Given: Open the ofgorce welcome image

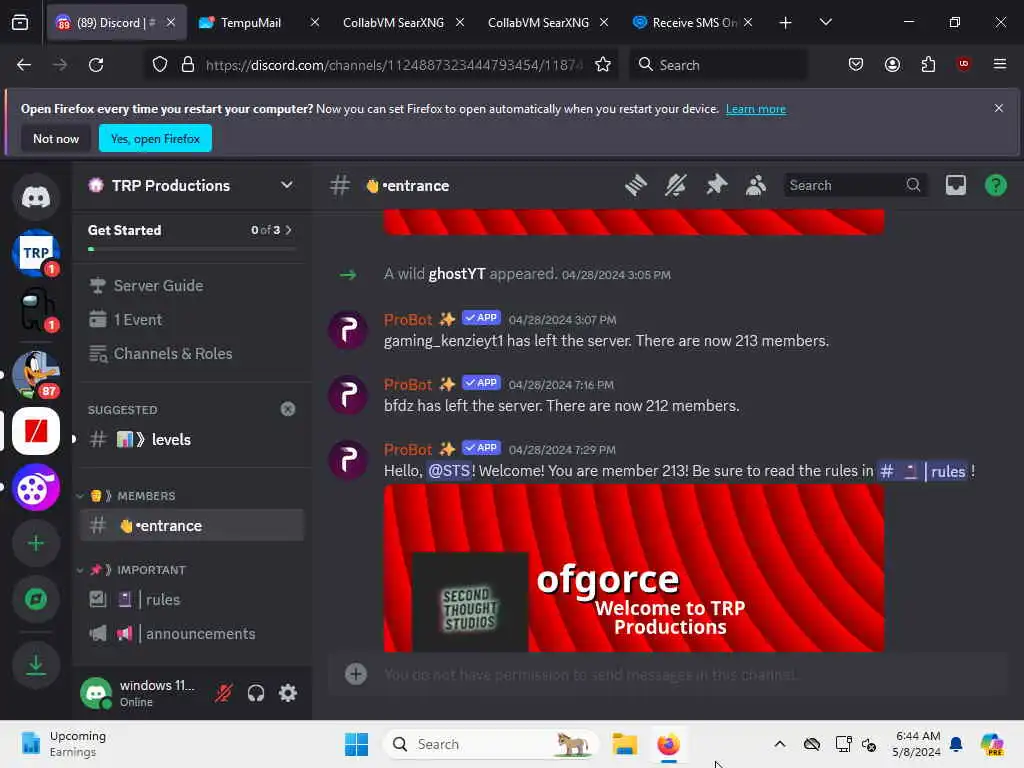Looking at the screenshot, I should point(633,568).
